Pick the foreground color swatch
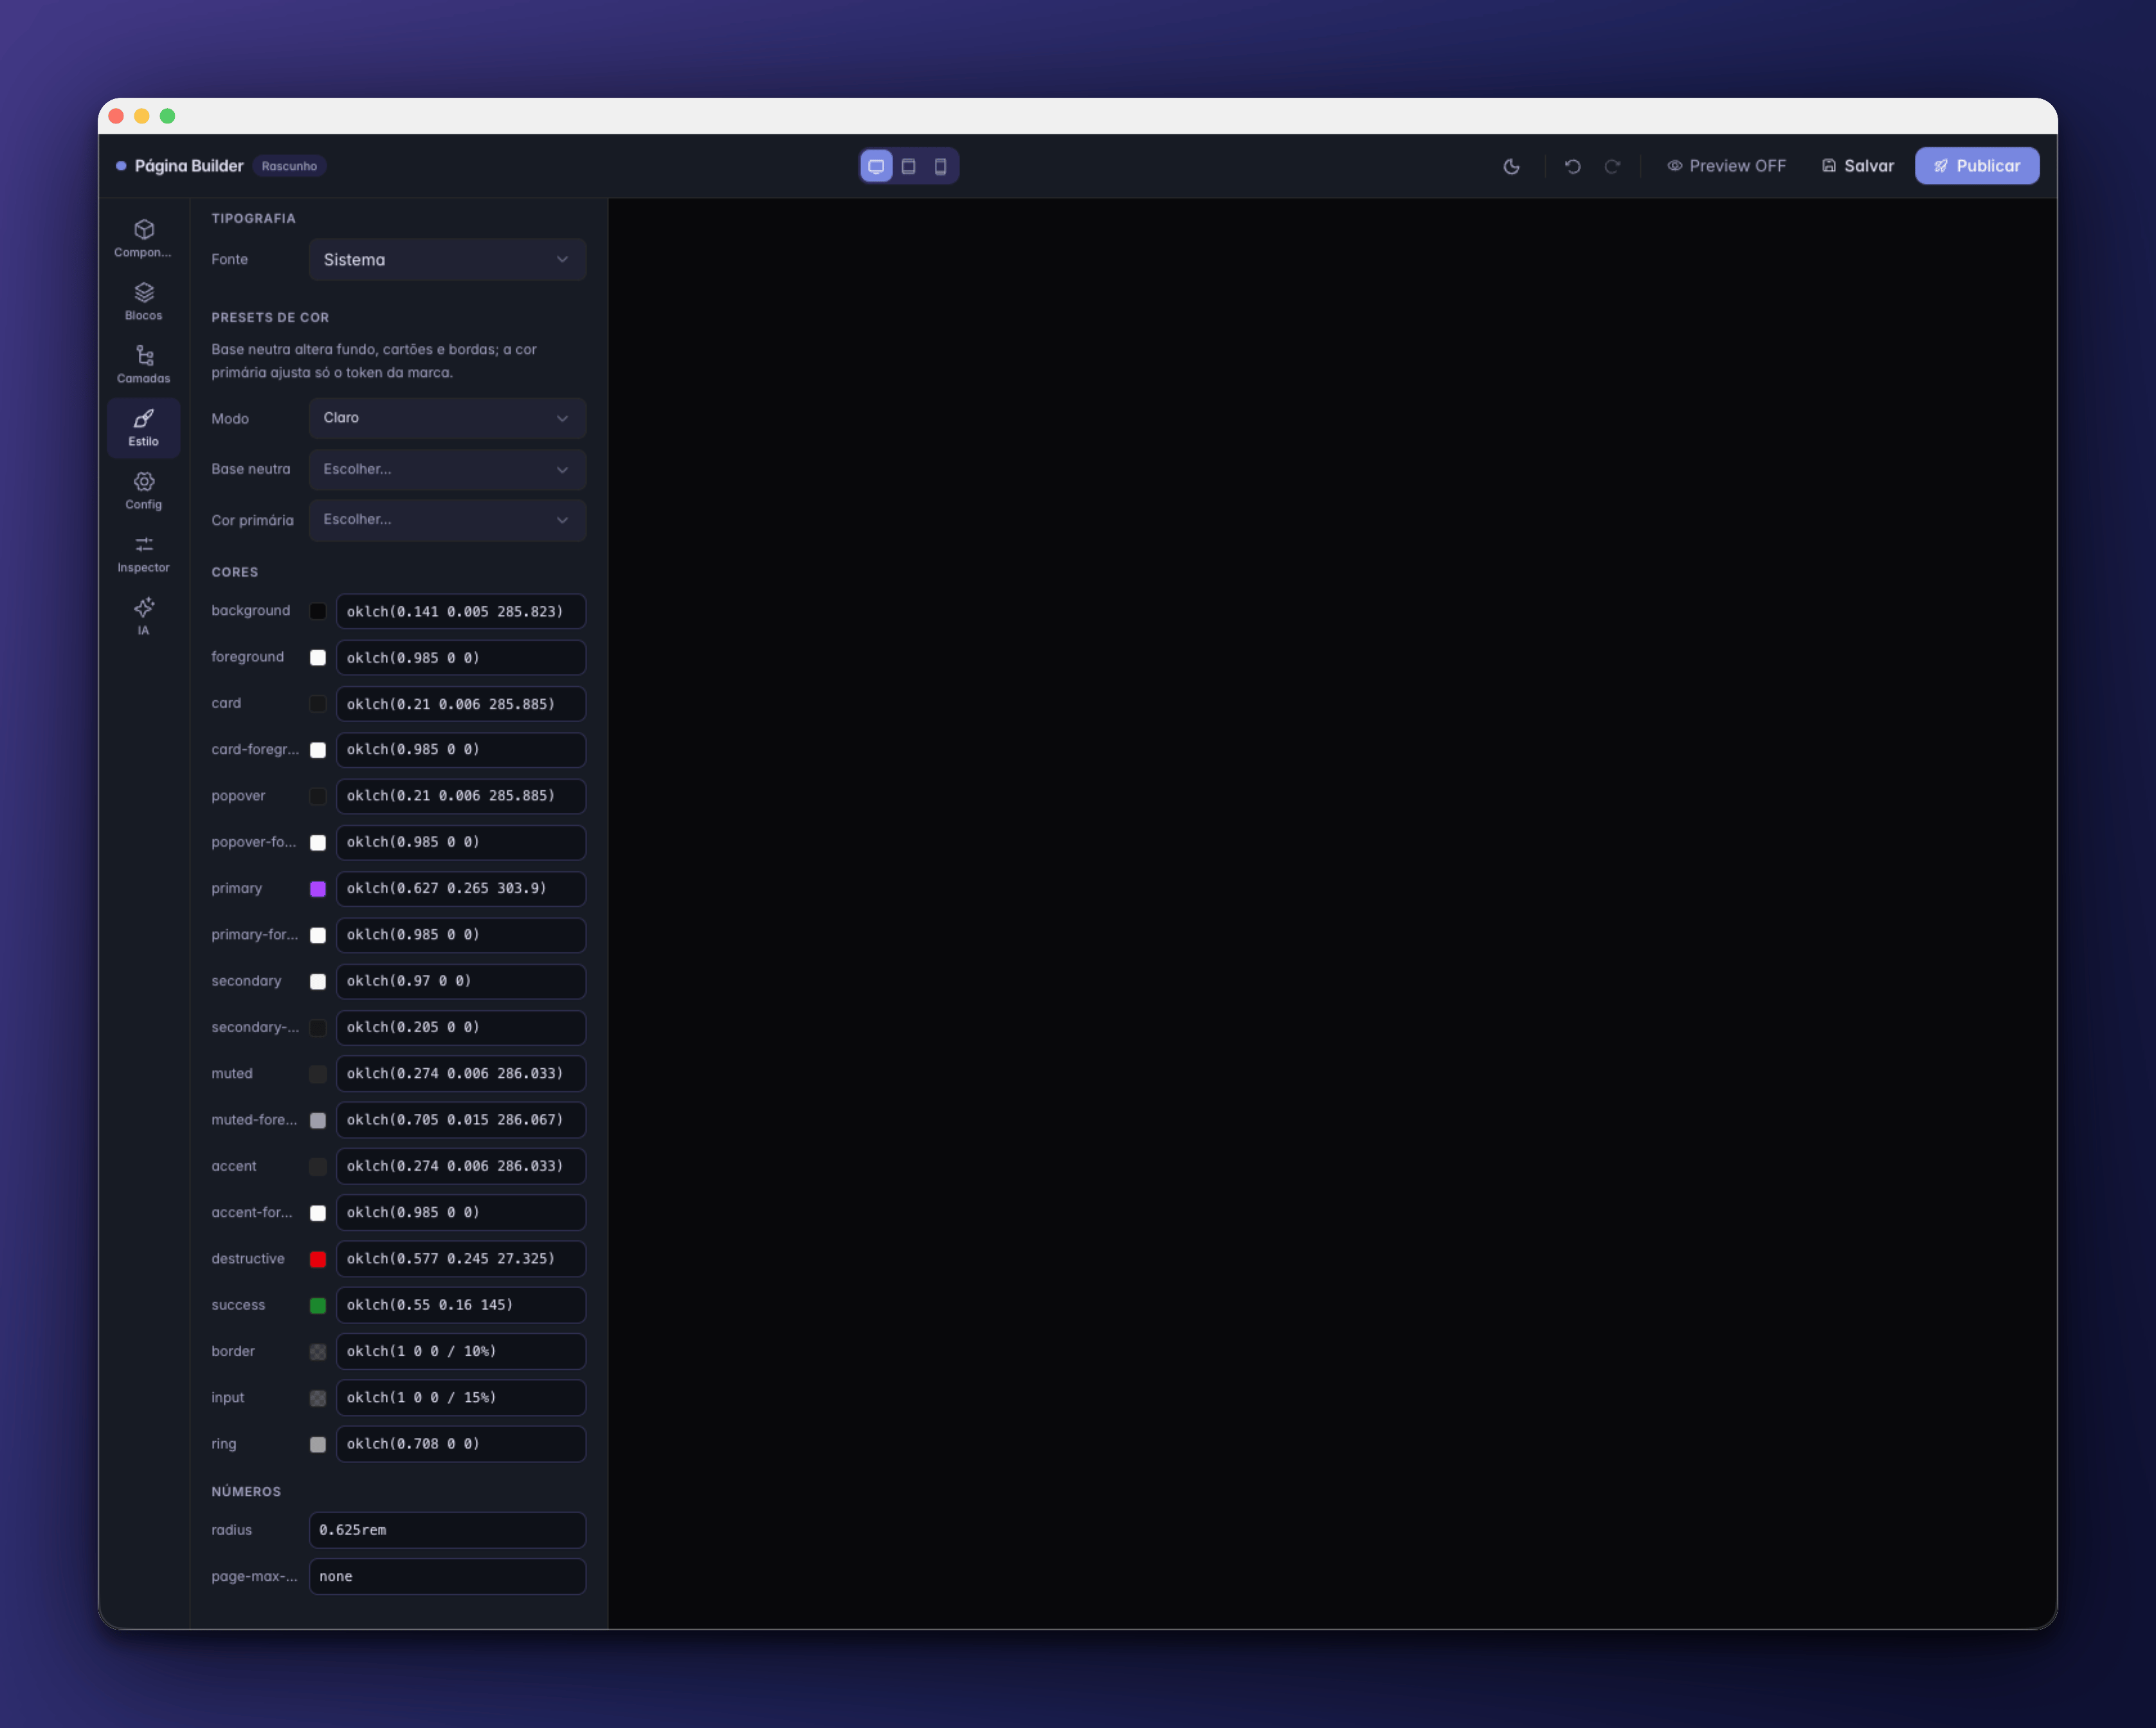The image size is (2156, 1728). pos(318,657)
